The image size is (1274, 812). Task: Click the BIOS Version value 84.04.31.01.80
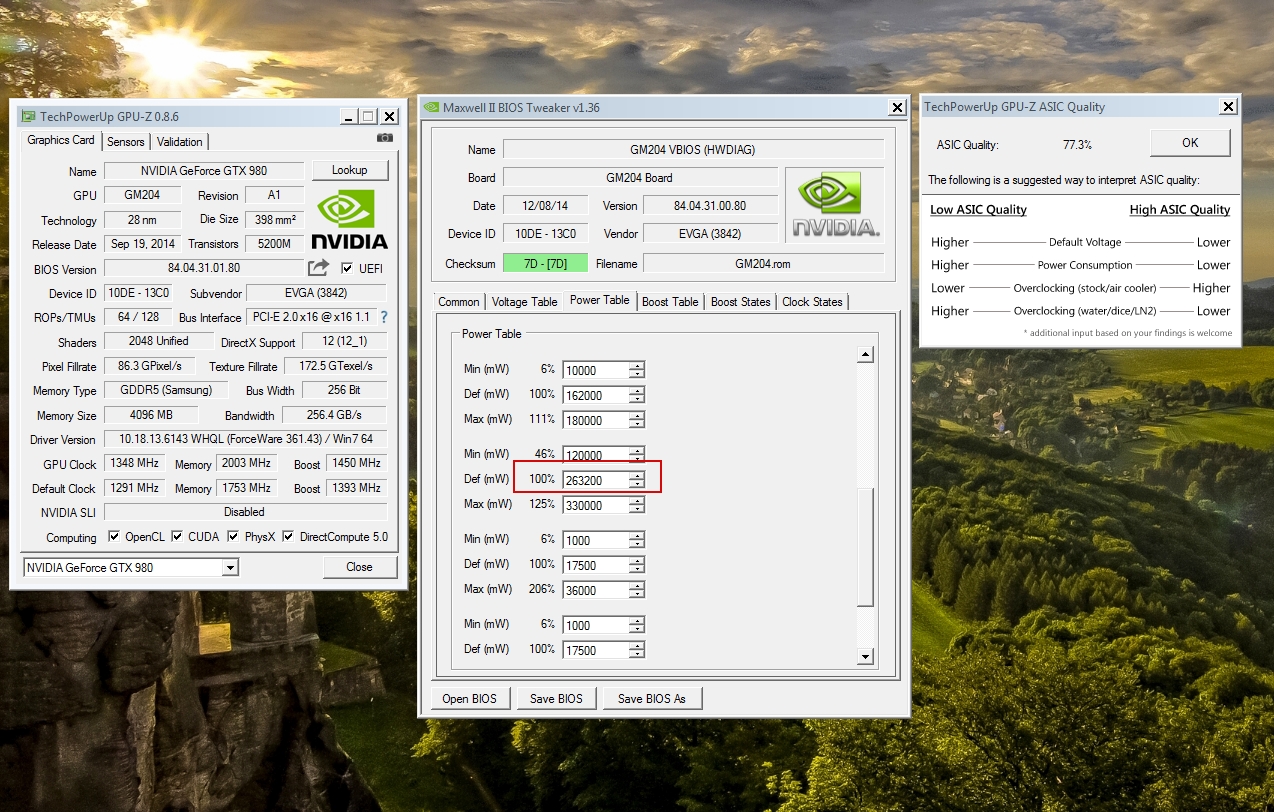[203, 268]
